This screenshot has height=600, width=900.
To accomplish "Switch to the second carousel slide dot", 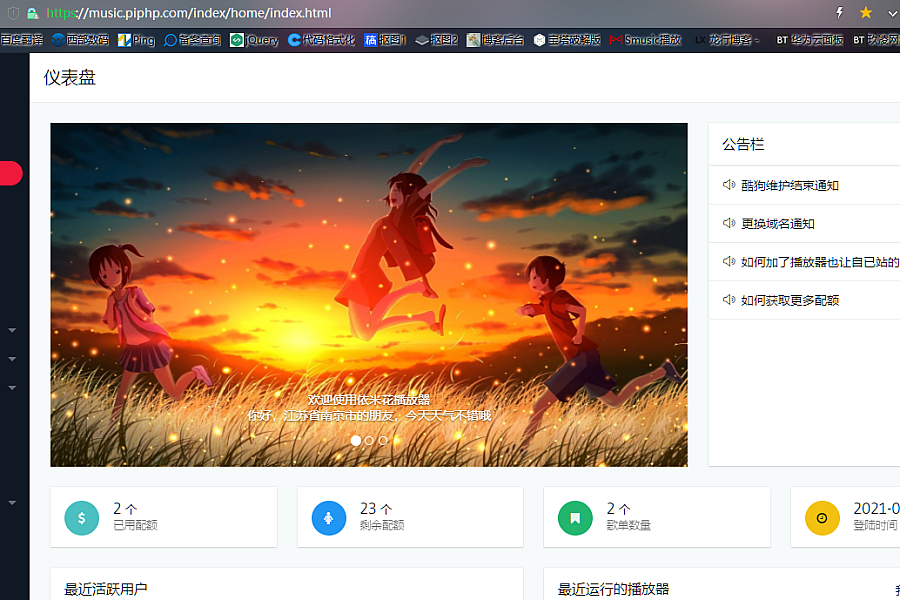I will coord(369,440).
